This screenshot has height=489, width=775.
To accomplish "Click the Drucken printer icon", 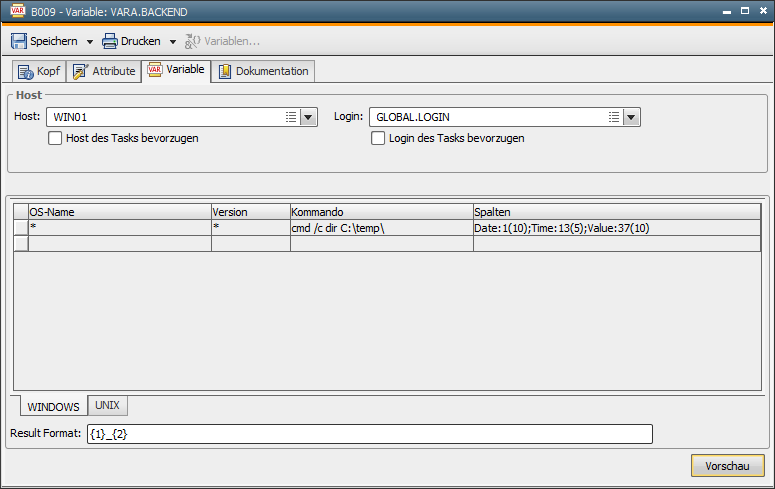I will tap(110, 42).
